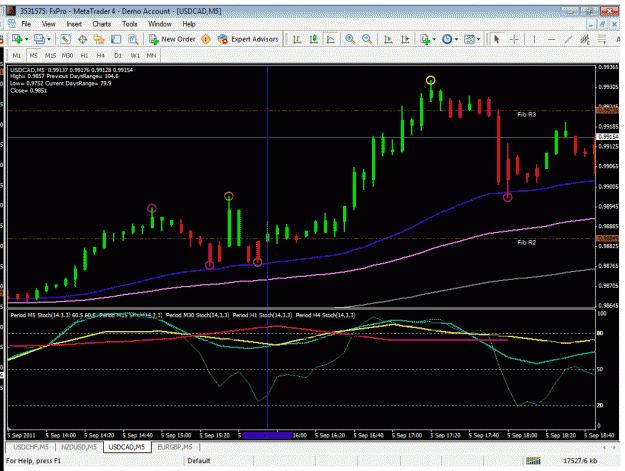
Task: Switch to H4 timeframe
Action: [x=100, y=55]
